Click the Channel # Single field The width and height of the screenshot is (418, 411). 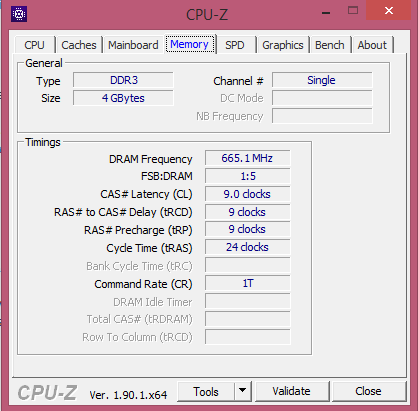coord(322,80)
